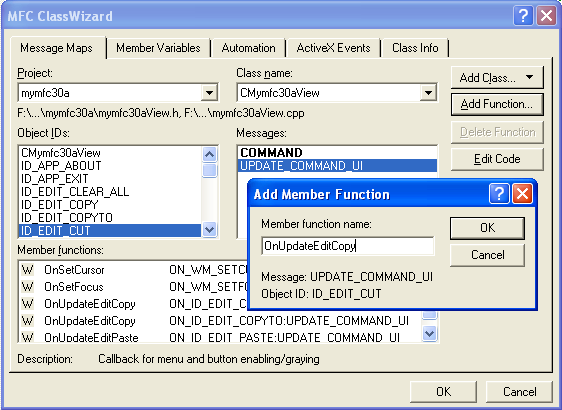This screenshot has width=562, height=410.
Task: Expand the Class name dropdown arrow
Action: (x=428, y=93)
